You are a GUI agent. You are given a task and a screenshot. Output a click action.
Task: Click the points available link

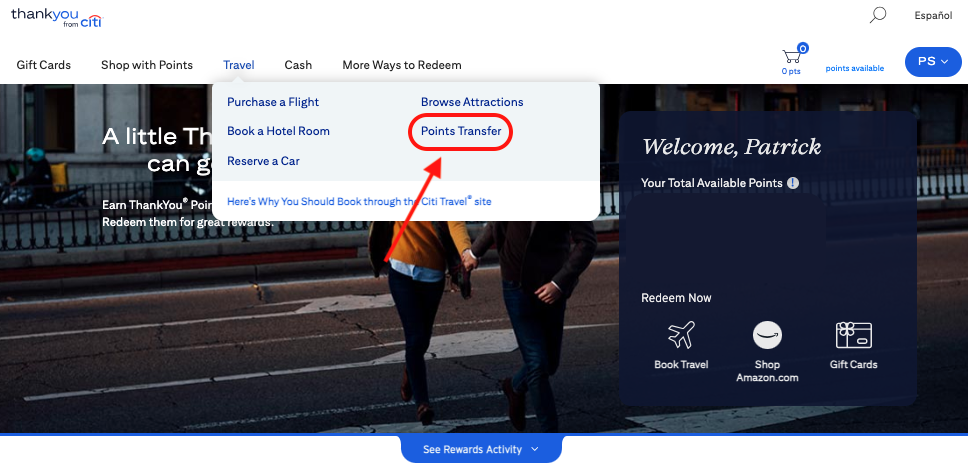pos(854,69)
